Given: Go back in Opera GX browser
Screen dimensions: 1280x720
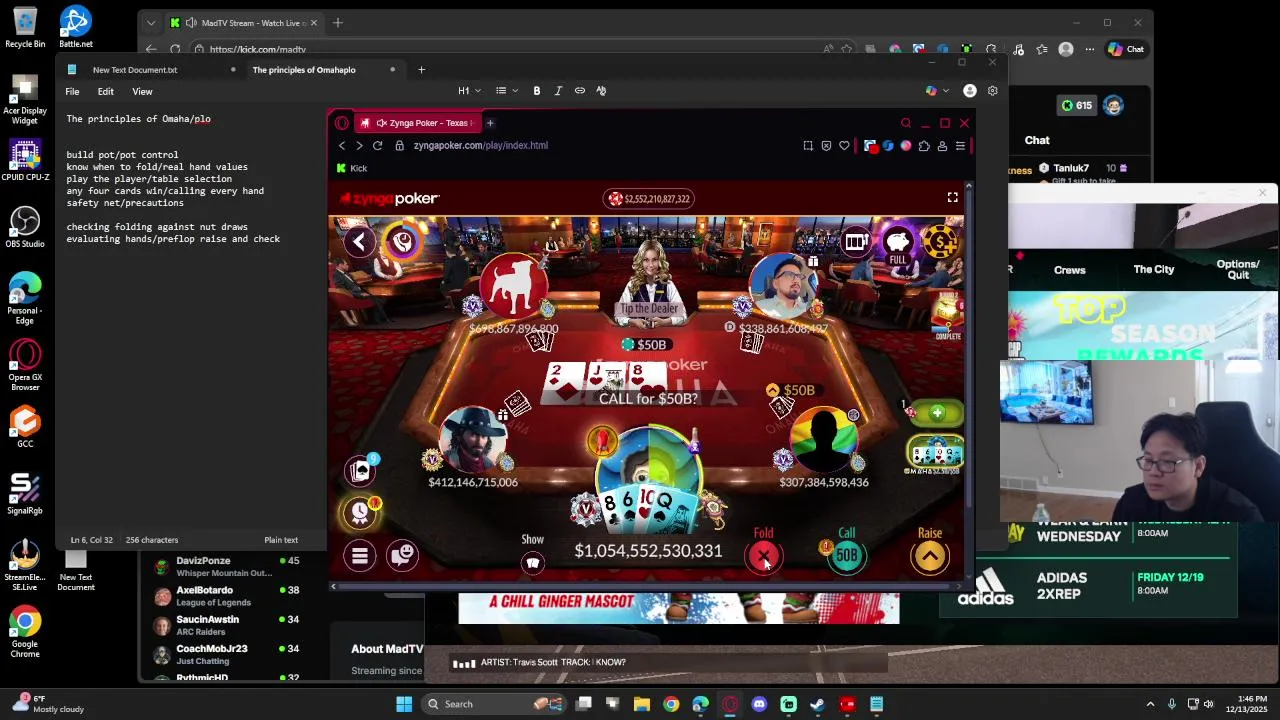Looking at the screenshot, I should (x=342, y=145).
